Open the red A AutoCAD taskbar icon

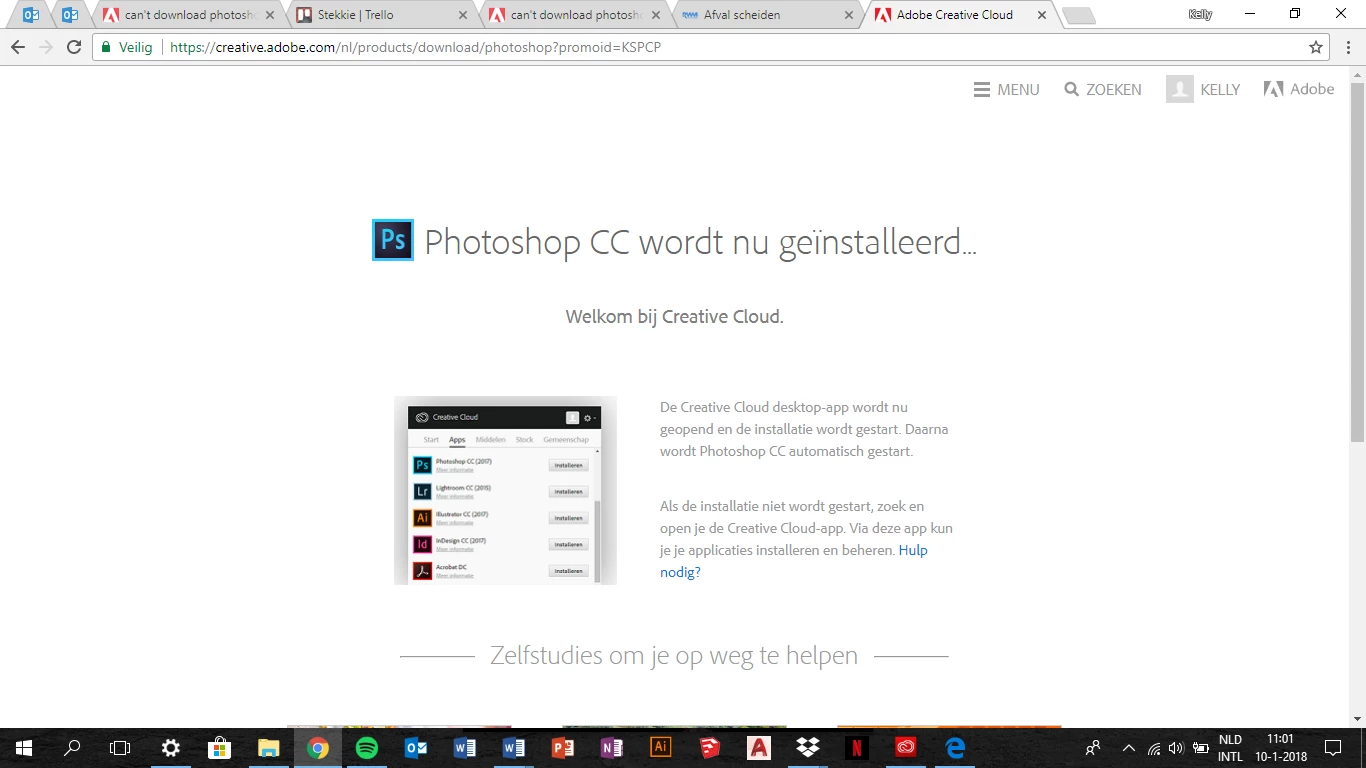(759, 748)
